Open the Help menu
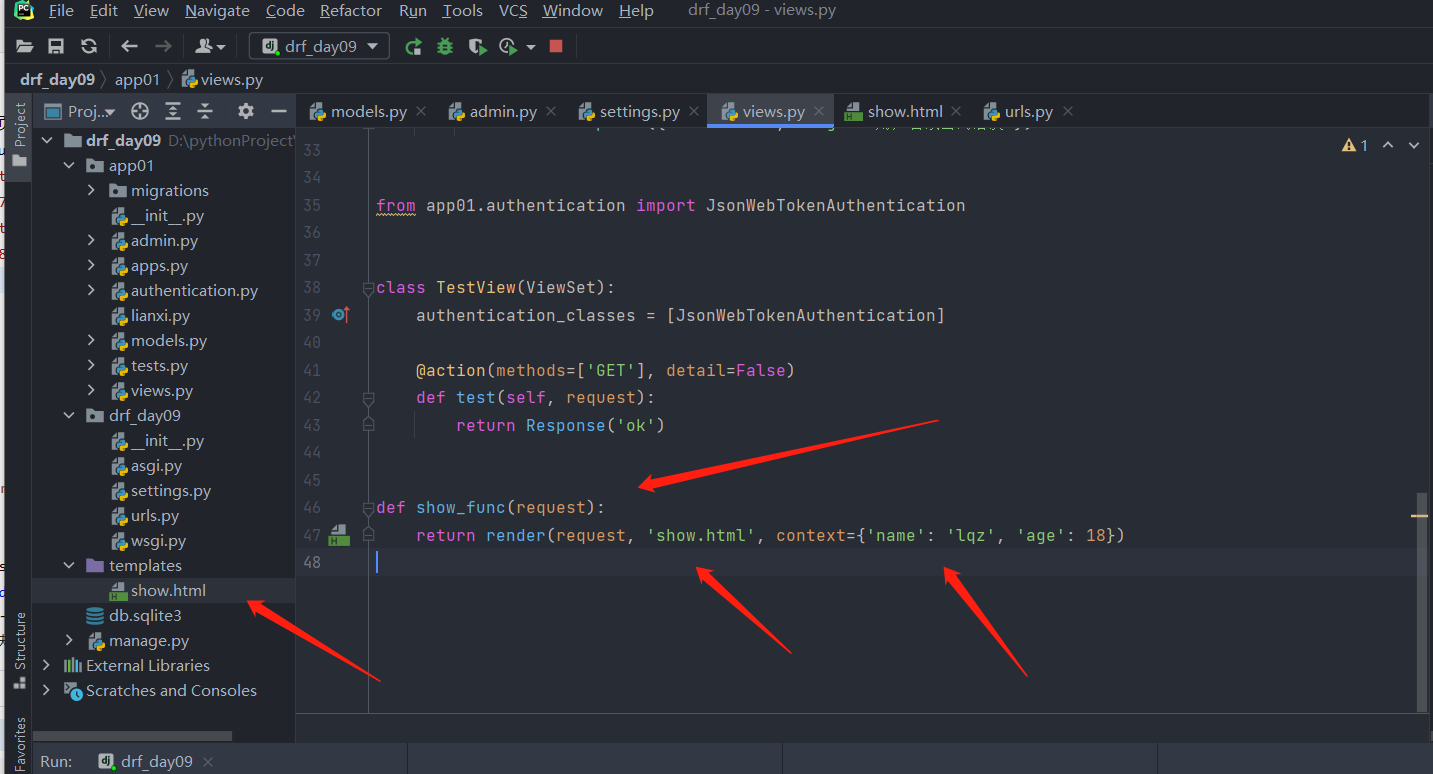The width and height of the screenshot is (1433, 774). pyautogui.click(x=636, y=11)
